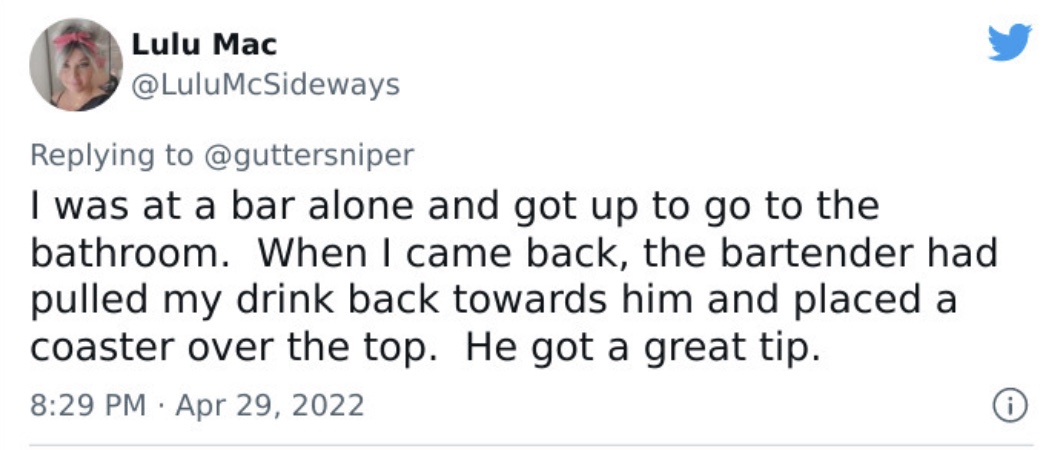Click the word "coaster" in the tweet
This screenshot has height=450, width=1056.
[102, 350]
